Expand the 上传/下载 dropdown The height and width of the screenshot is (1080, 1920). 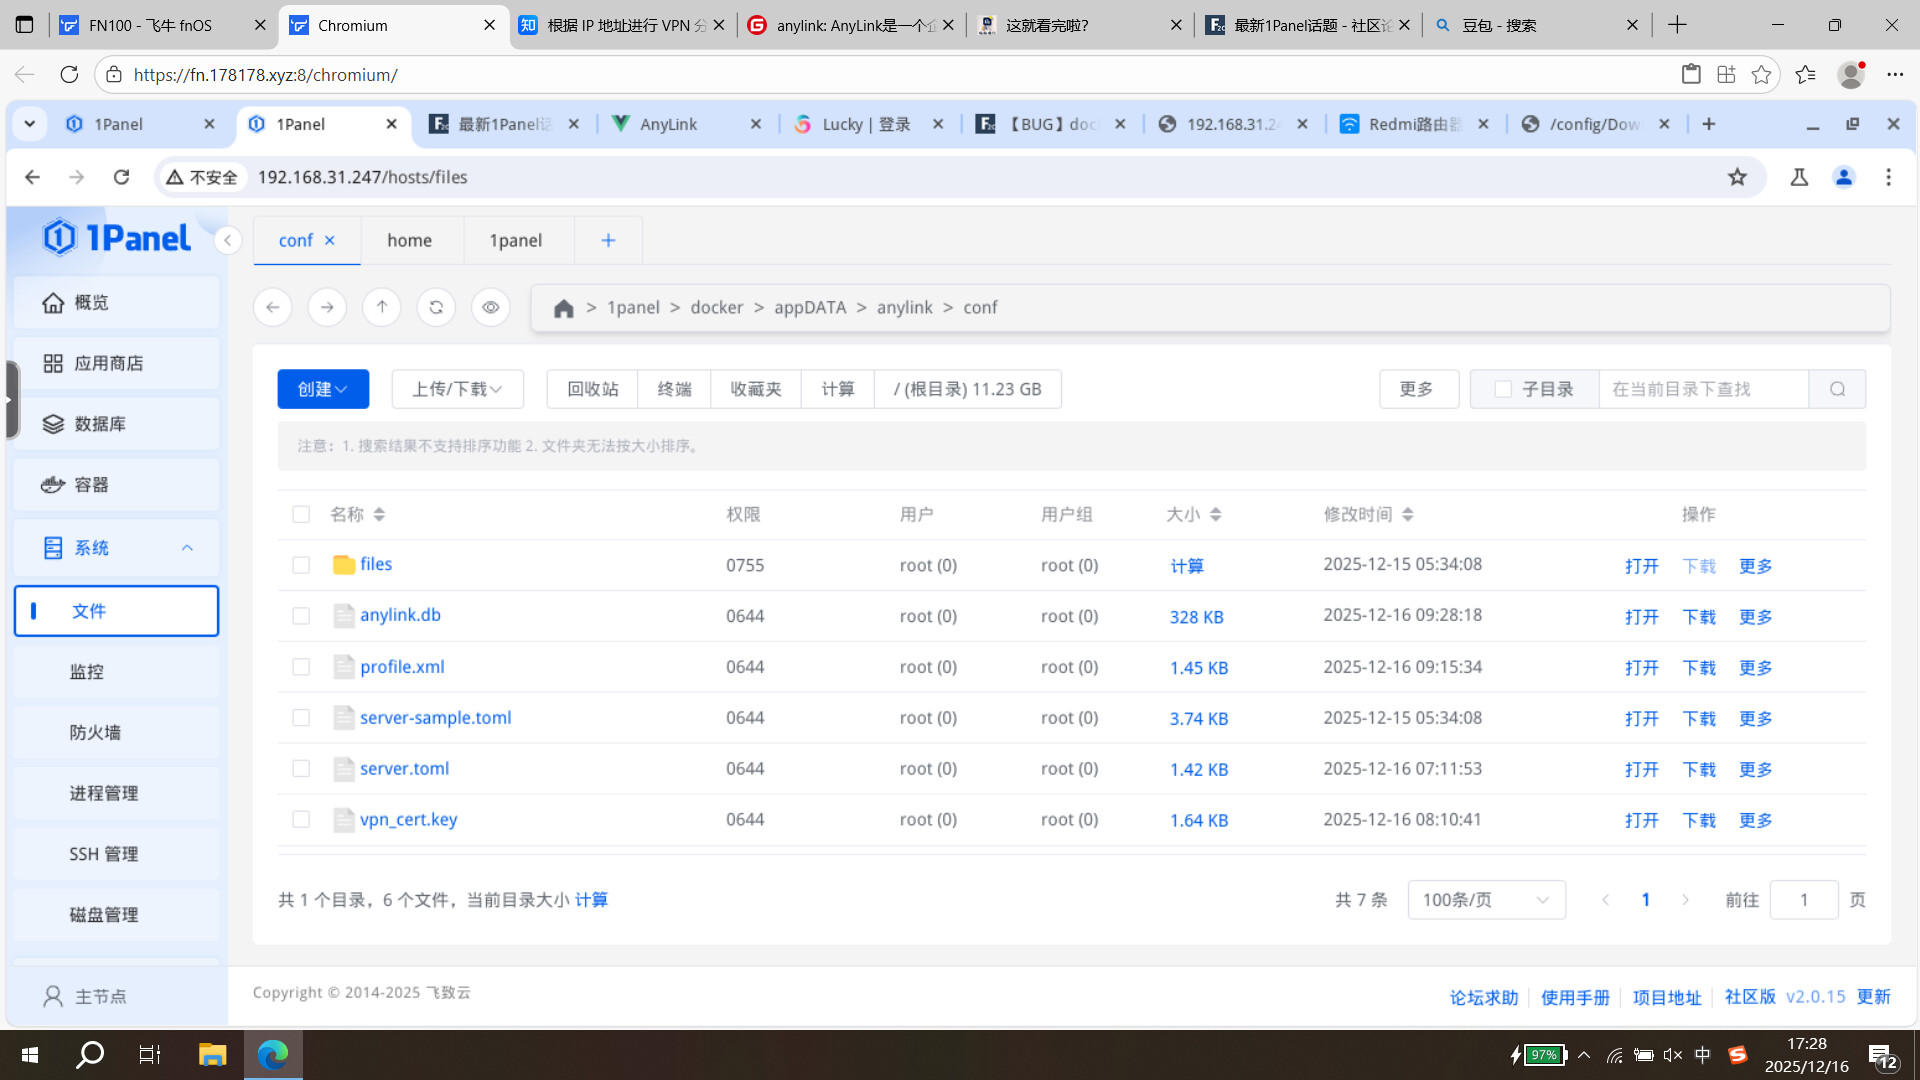click(457, 389)
